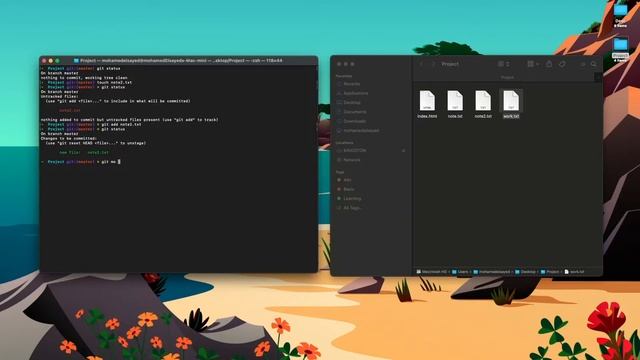
Task: Click the 'touch note2.txt' command line
Action: click(x=86, y=82)
